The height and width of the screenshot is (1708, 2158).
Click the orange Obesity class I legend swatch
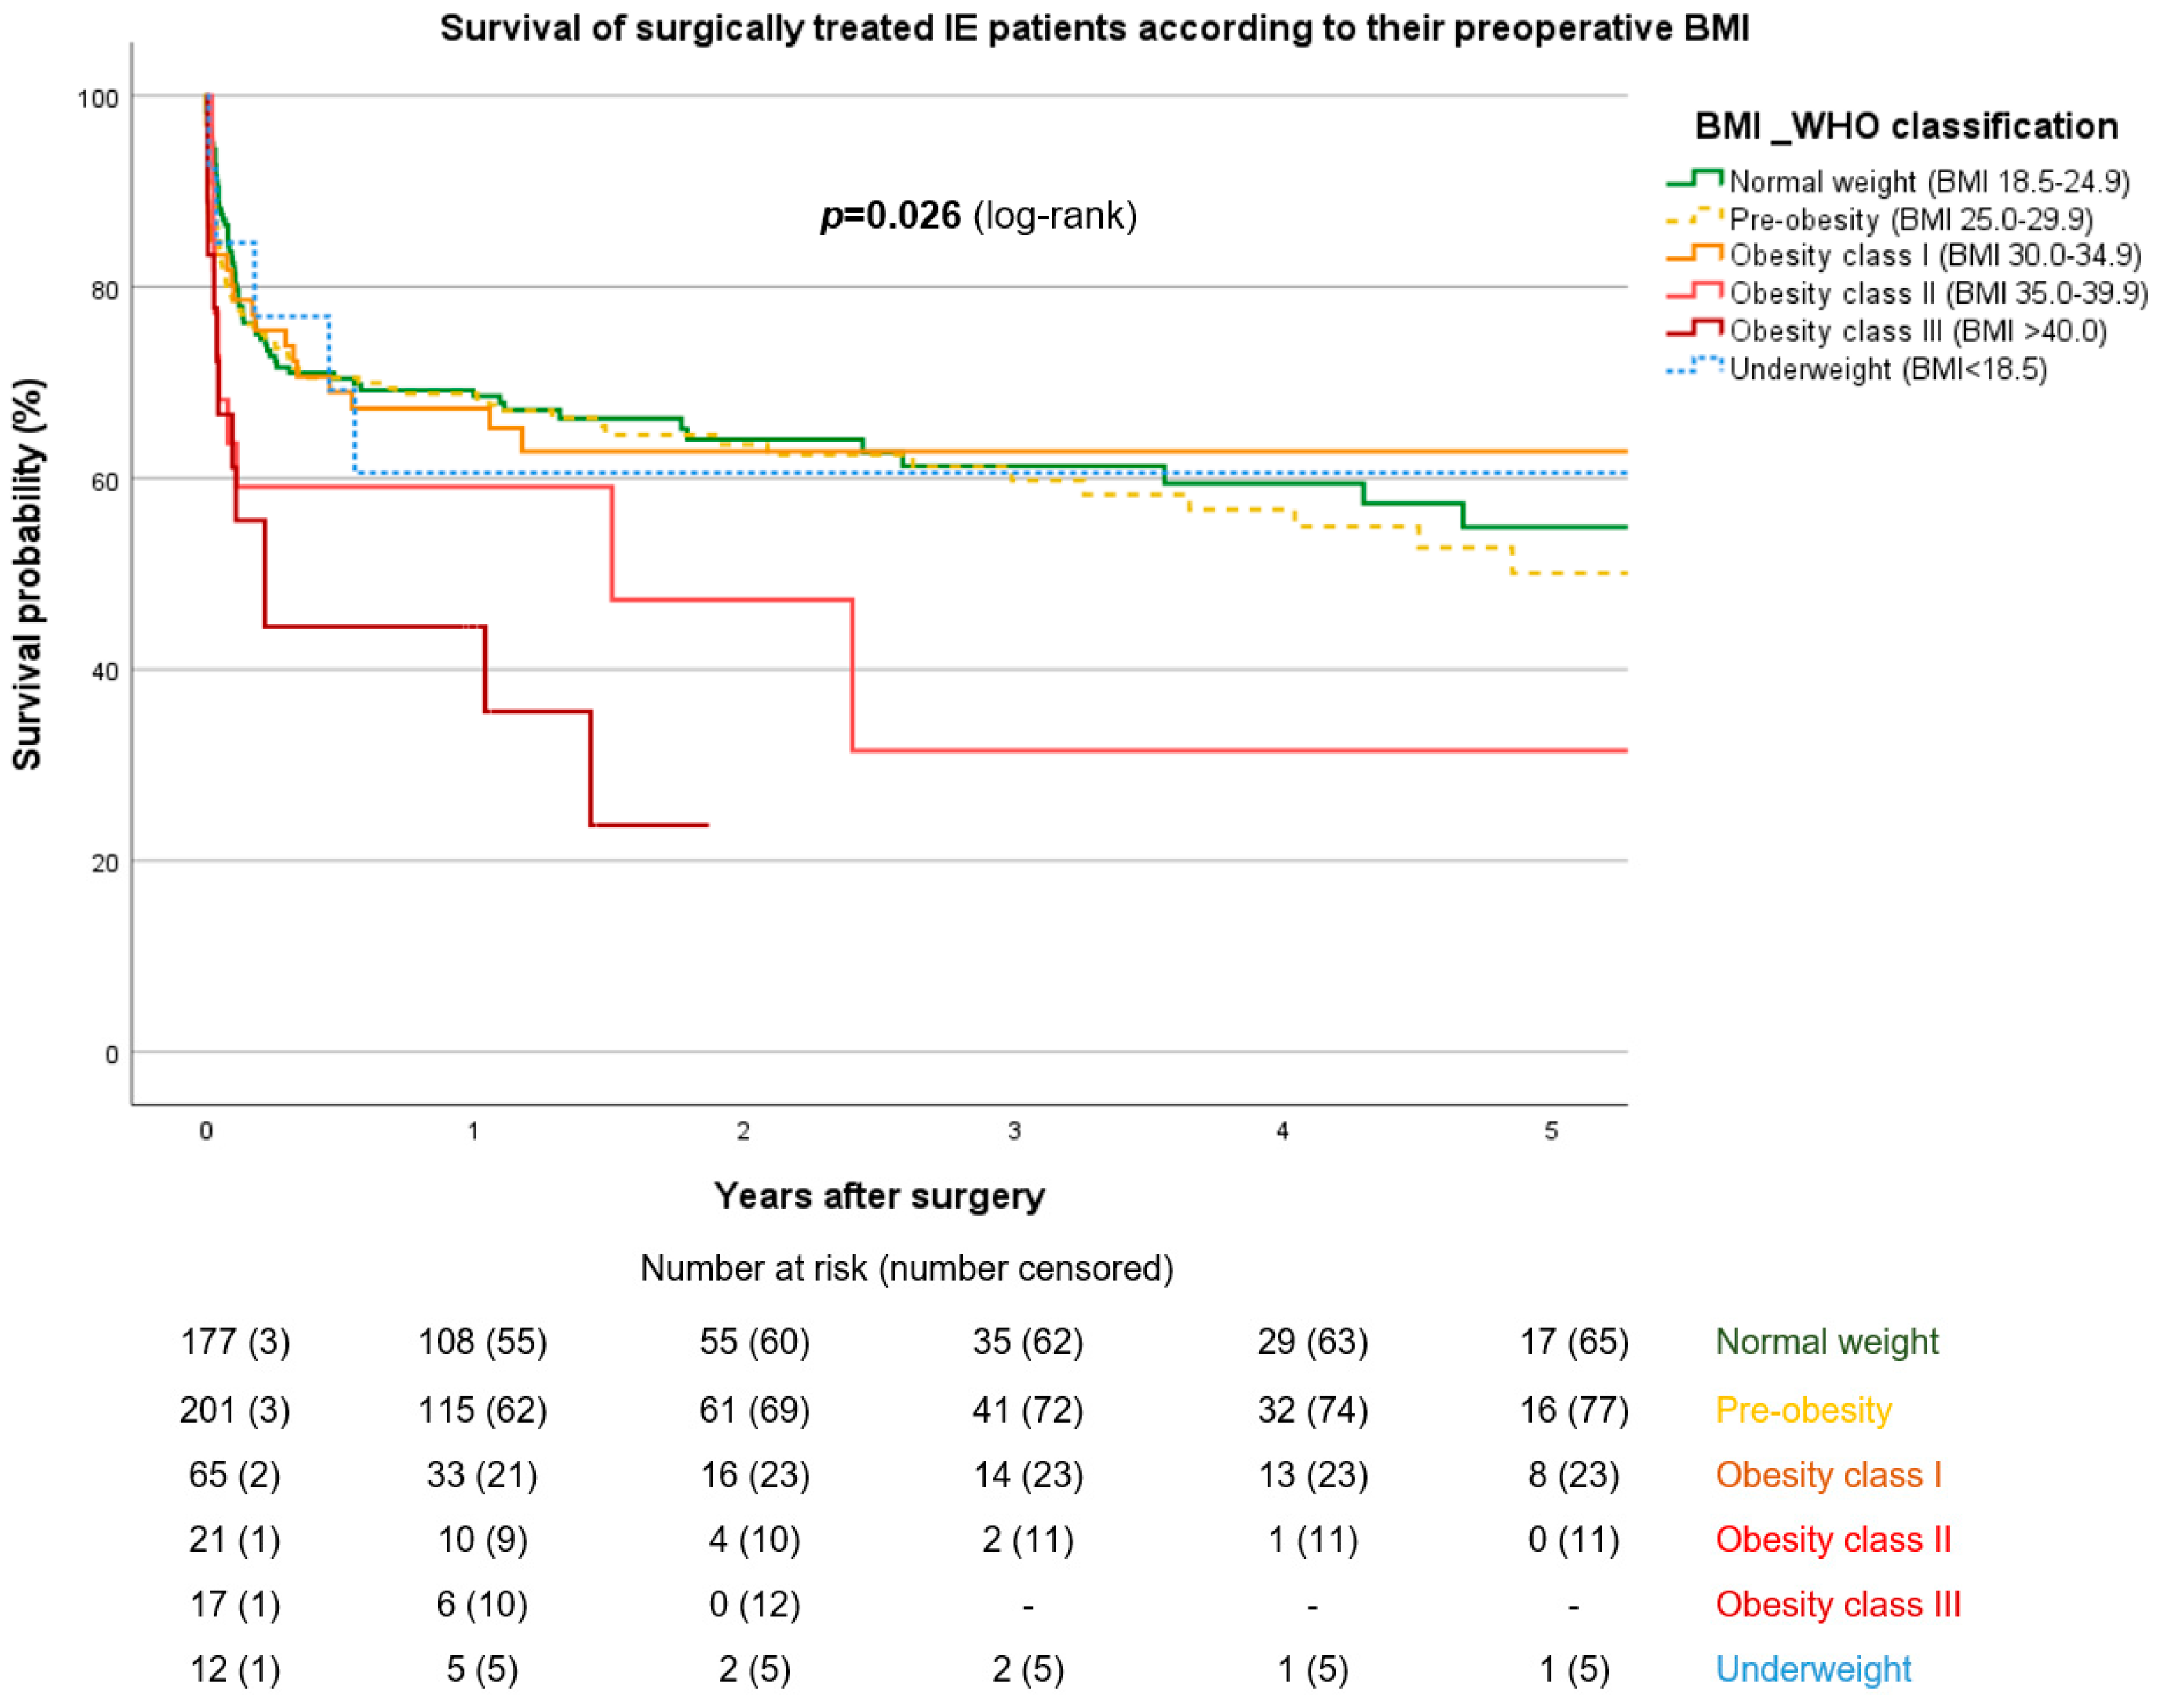1693,254
